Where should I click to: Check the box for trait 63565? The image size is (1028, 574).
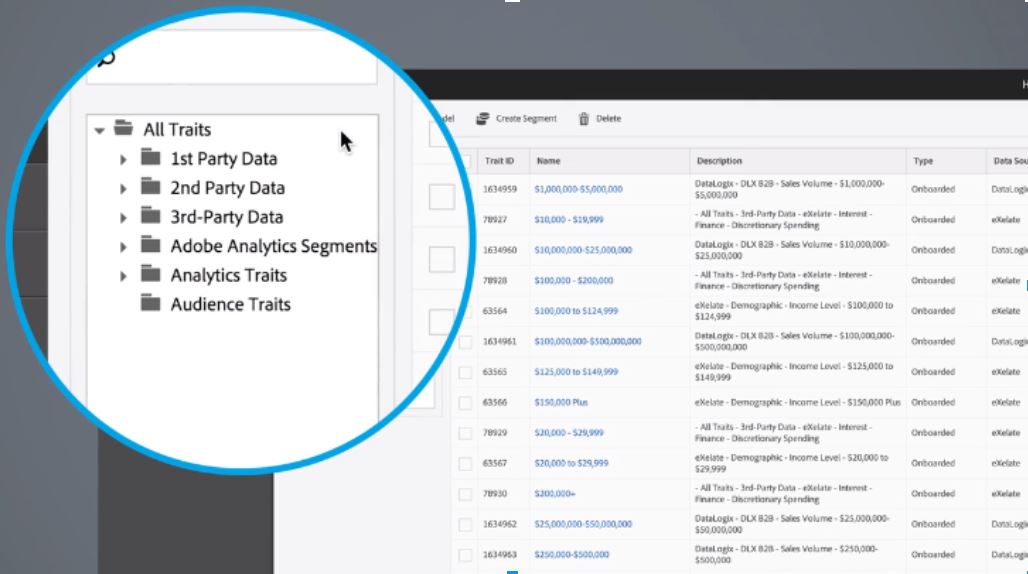point(465,372)
